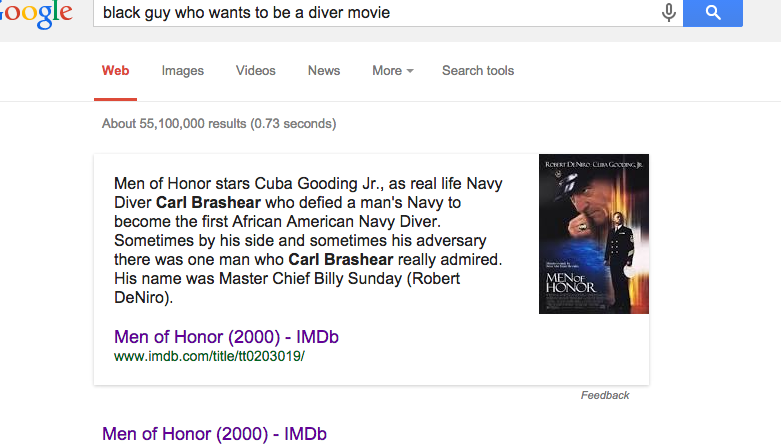The height and width of the screenshot is (445, 781).
Task: Focus the search query input field
Action: click(x=370, y=13)
